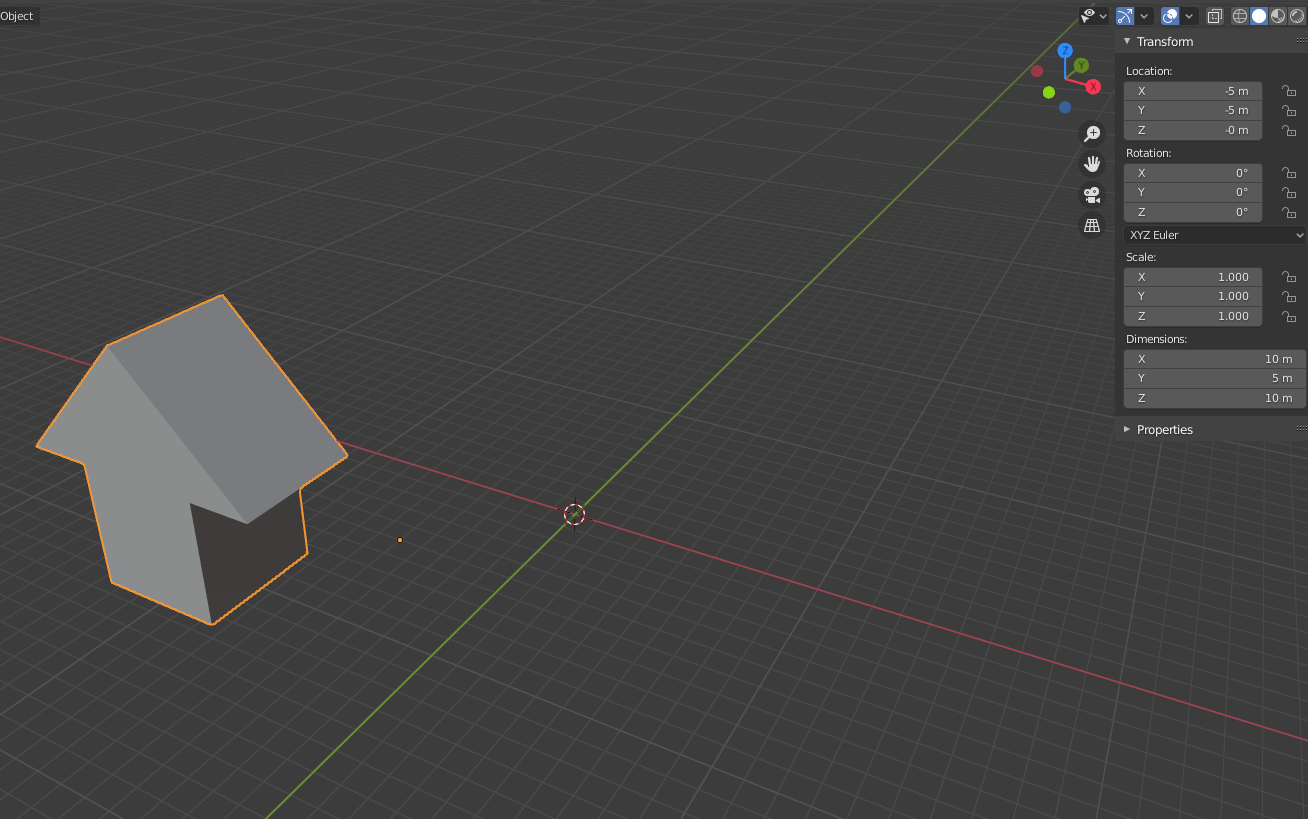The height and width of the screenshot is (819, 1308).
Task: Click the Transform panel drag grip
Action: click(x=1301, y=41)
